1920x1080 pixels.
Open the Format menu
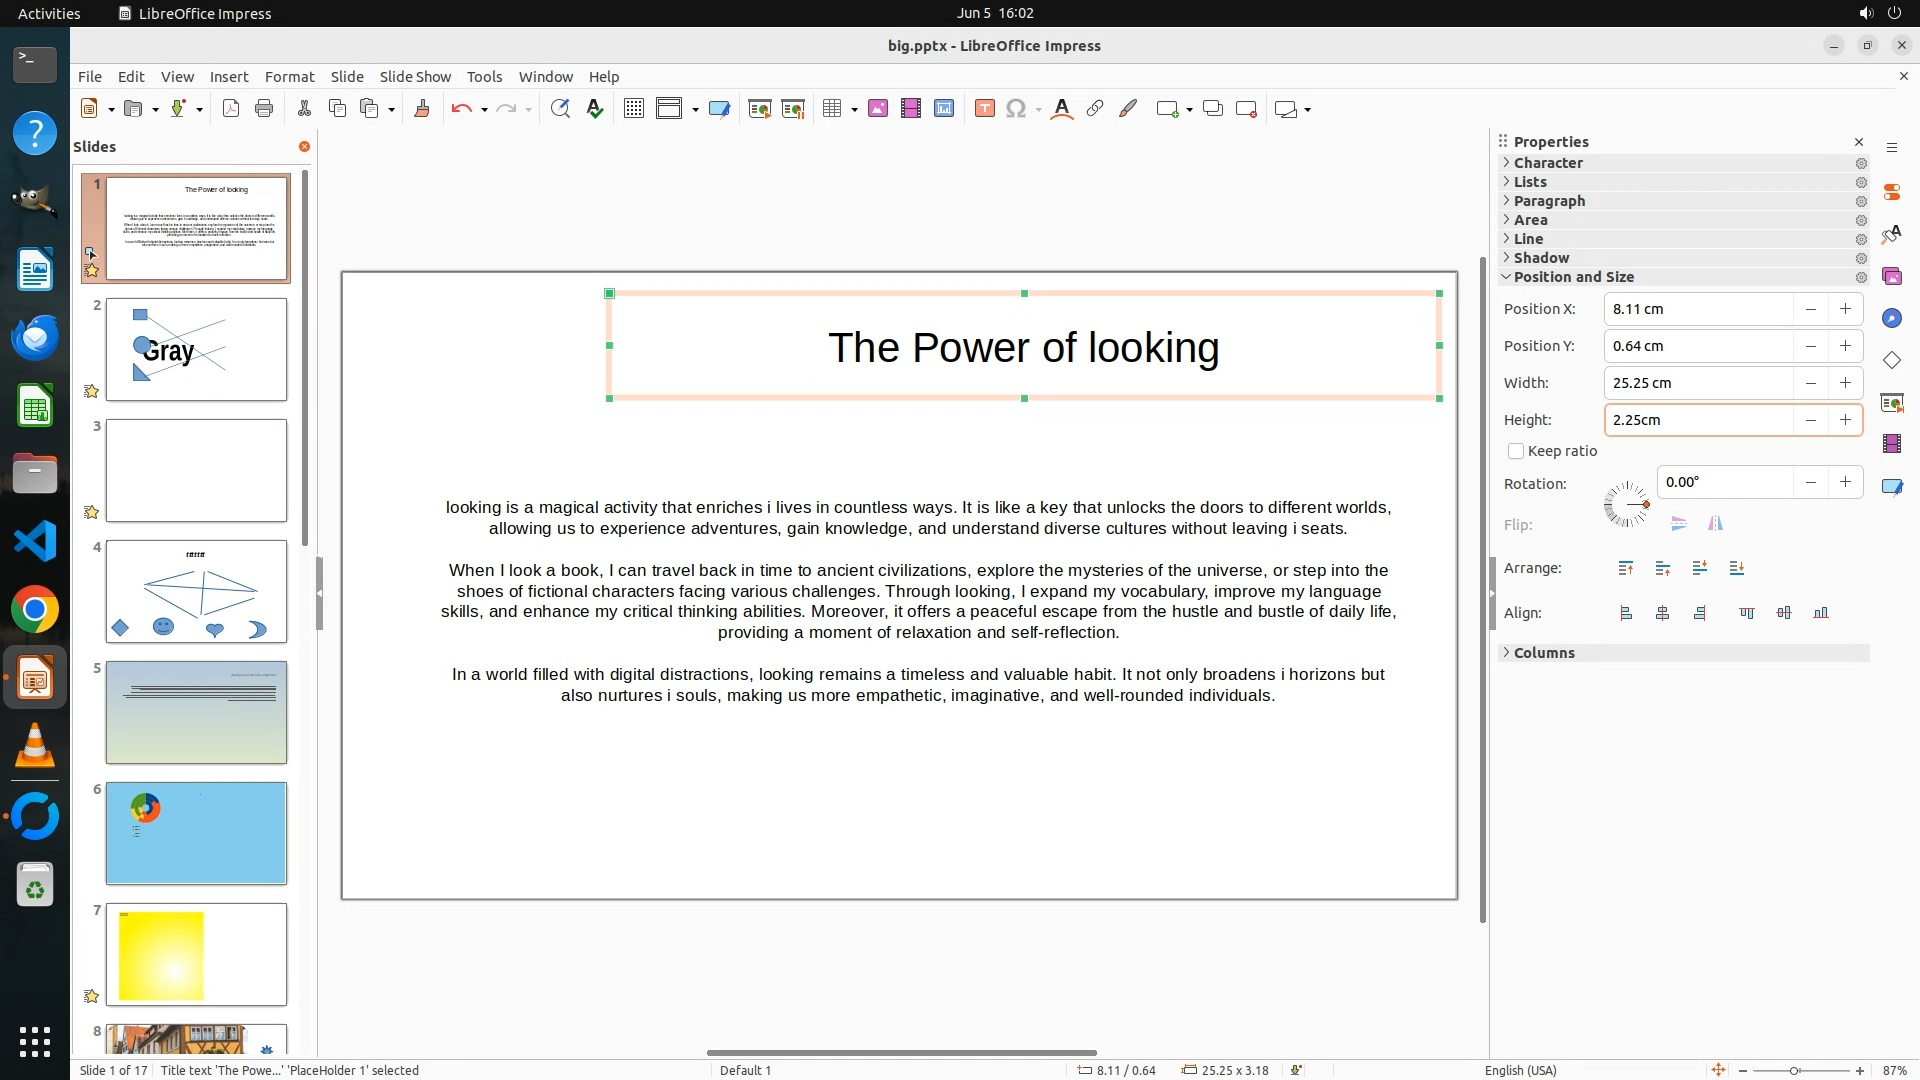(289, 77)
